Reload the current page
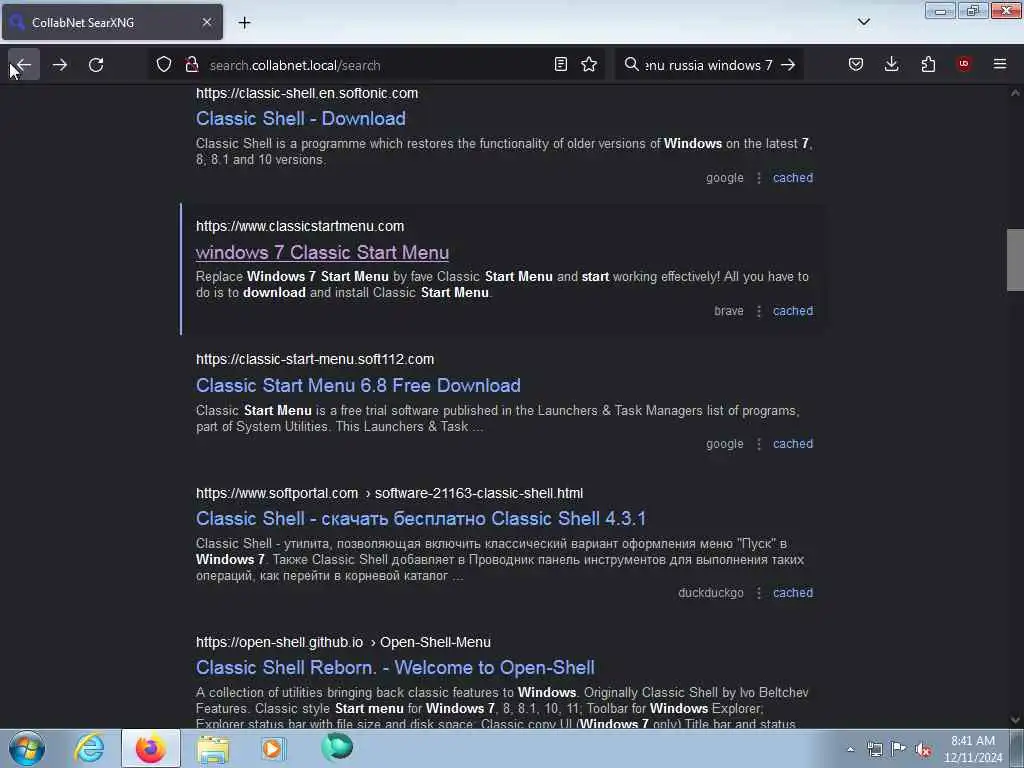The image size is (1024, 768). click(96, 65)
